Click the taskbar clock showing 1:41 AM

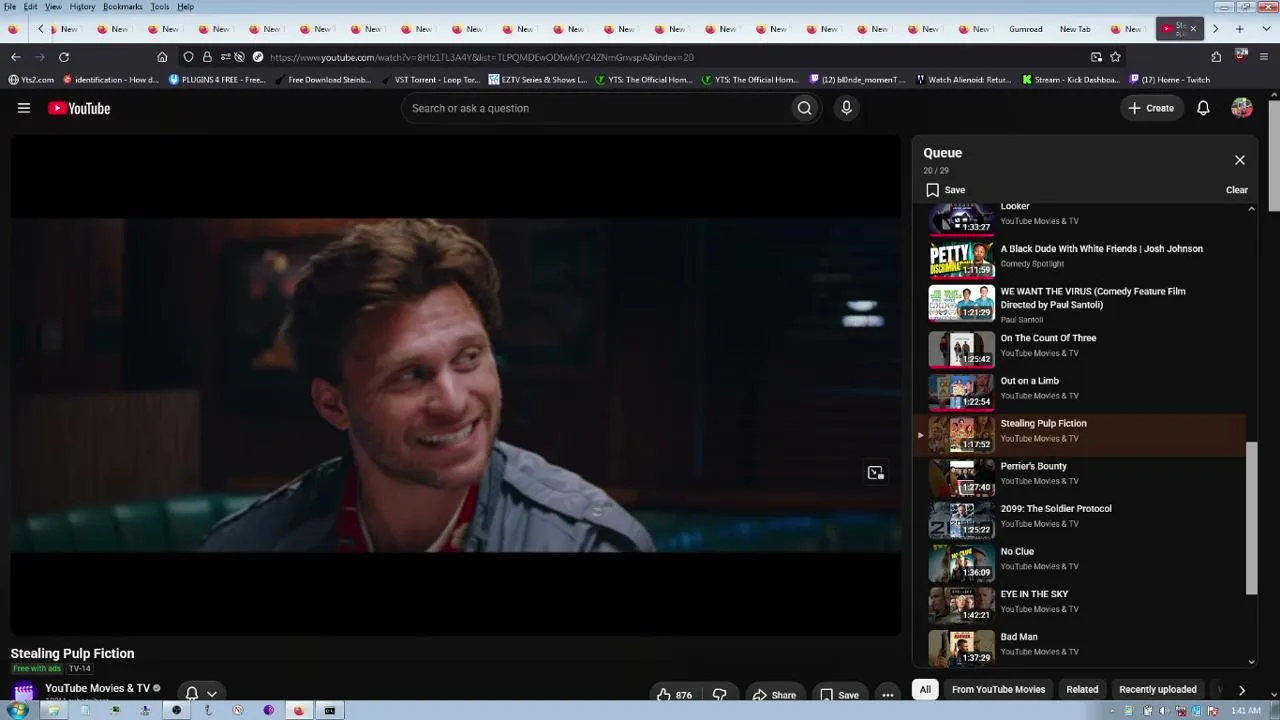click(x=1245, y=711)
